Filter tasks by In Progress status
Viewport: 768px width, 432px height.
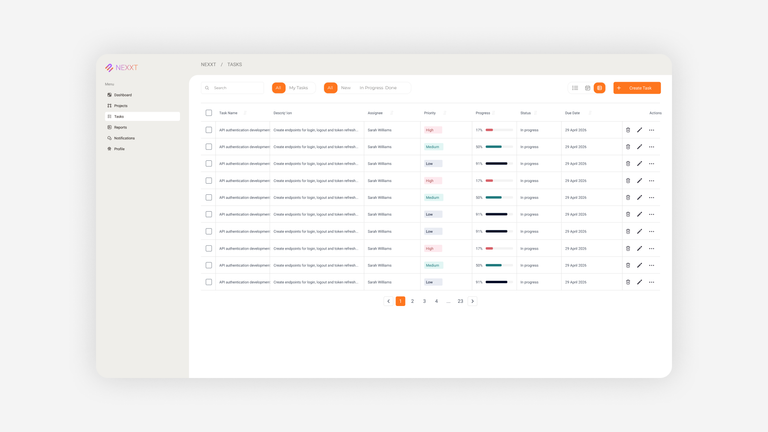[x=371, y=88]
